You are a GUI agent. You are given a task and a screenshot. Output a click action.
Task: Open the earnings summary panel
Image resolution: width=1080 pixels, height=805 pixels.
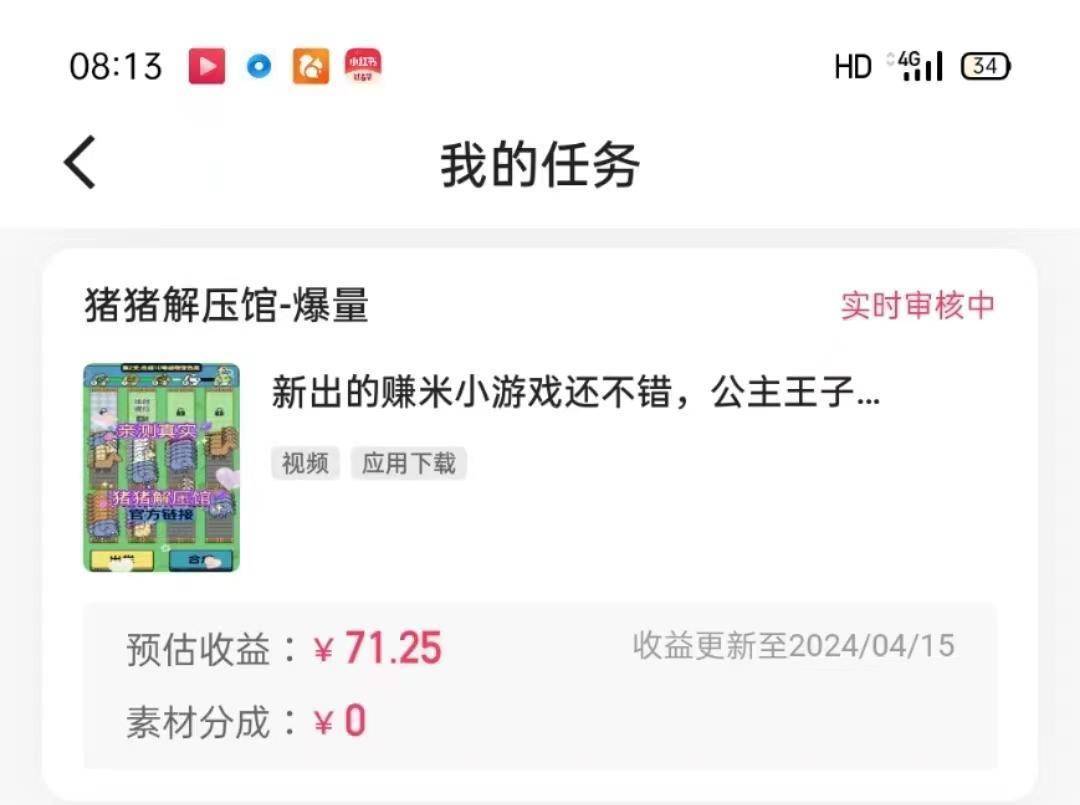540,686
